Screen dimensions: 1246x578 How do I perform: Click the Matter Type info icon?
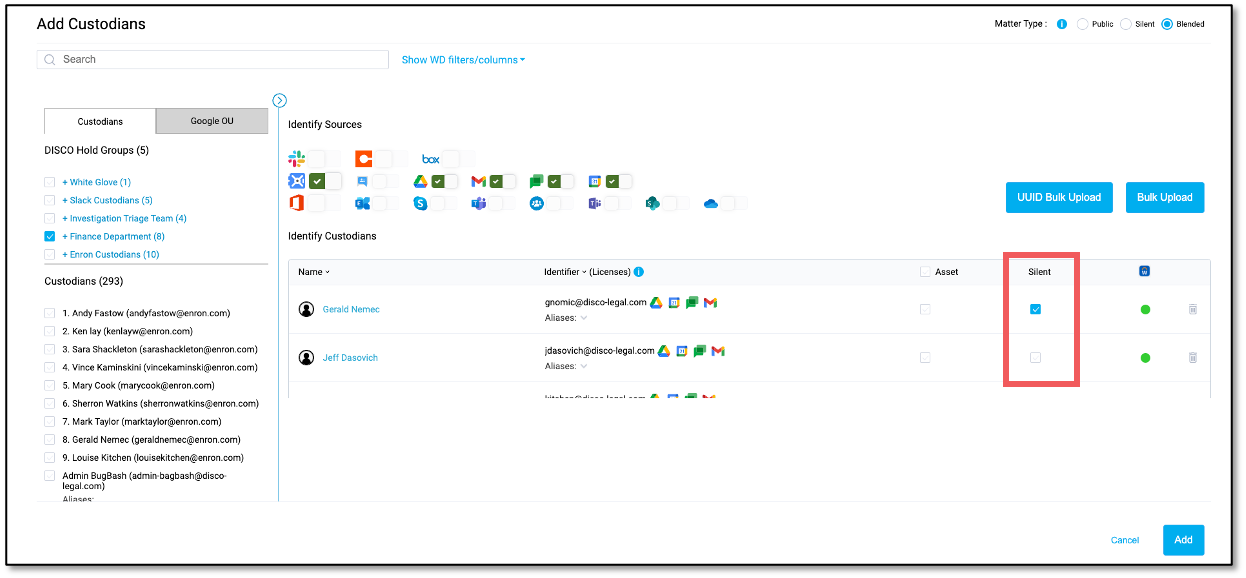coord(1062,24)
